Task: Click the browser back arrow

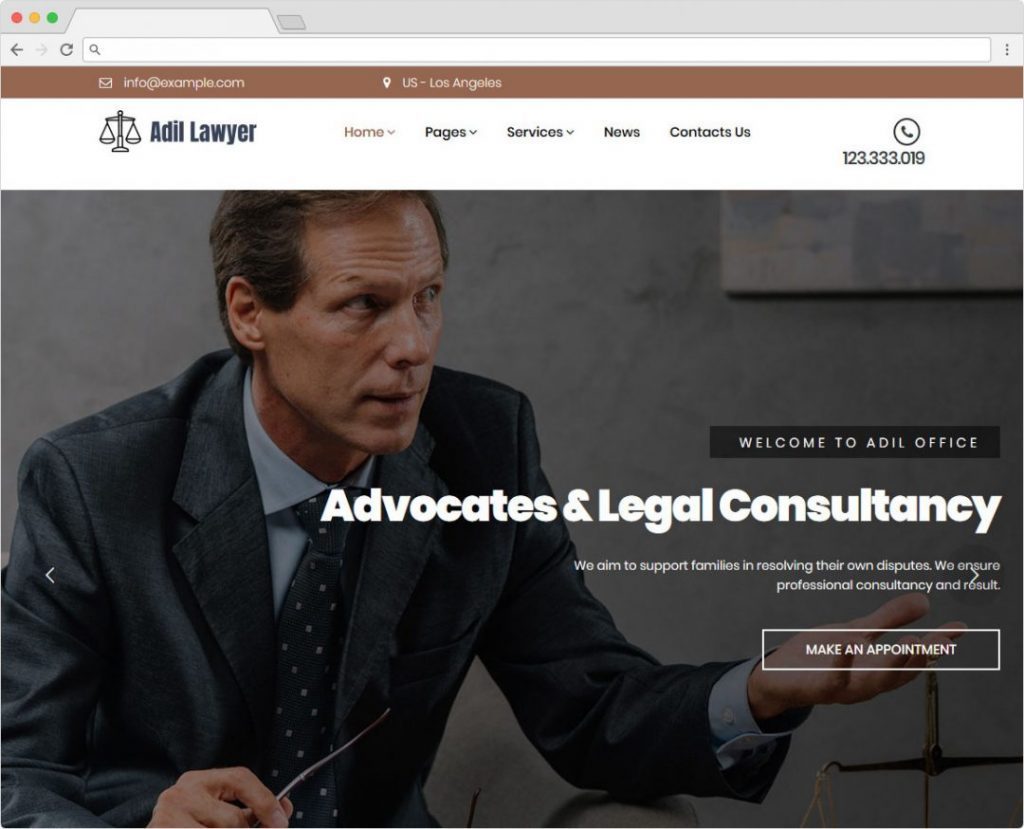Action: coord(17,50)
